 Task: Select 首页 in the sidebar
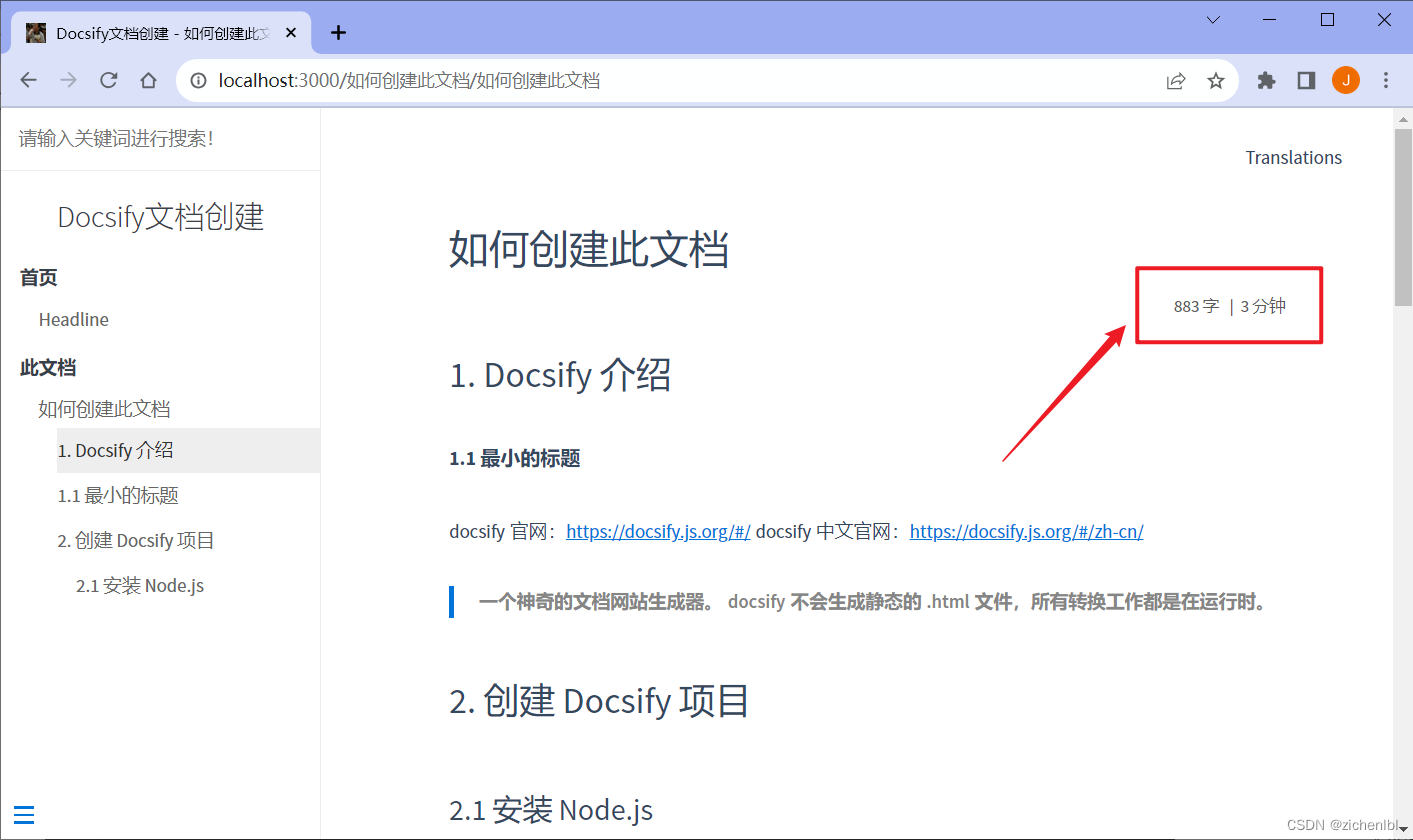(39, 278)
